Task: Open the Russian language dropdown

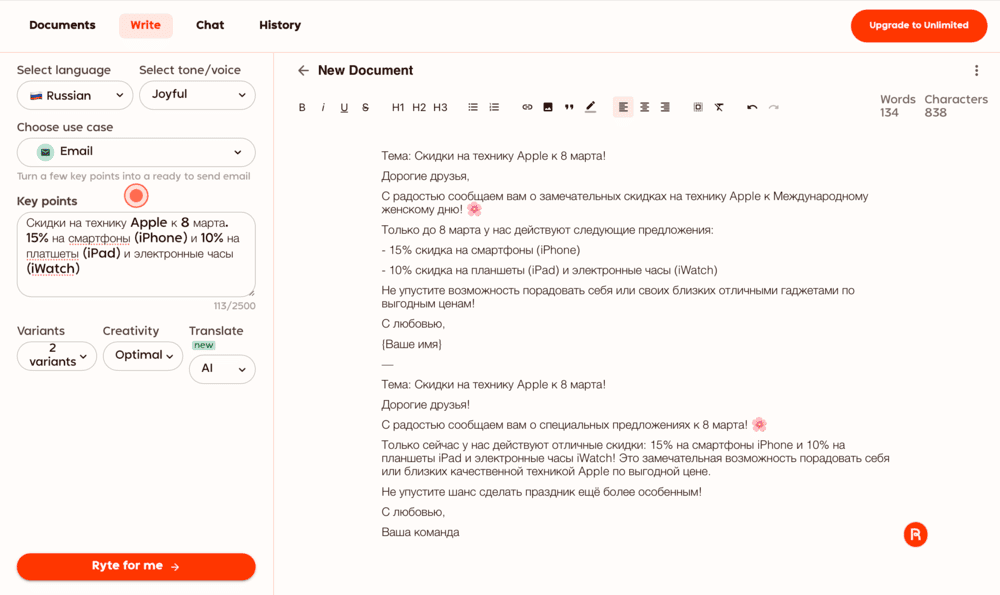Action: (x=75, y=96)
